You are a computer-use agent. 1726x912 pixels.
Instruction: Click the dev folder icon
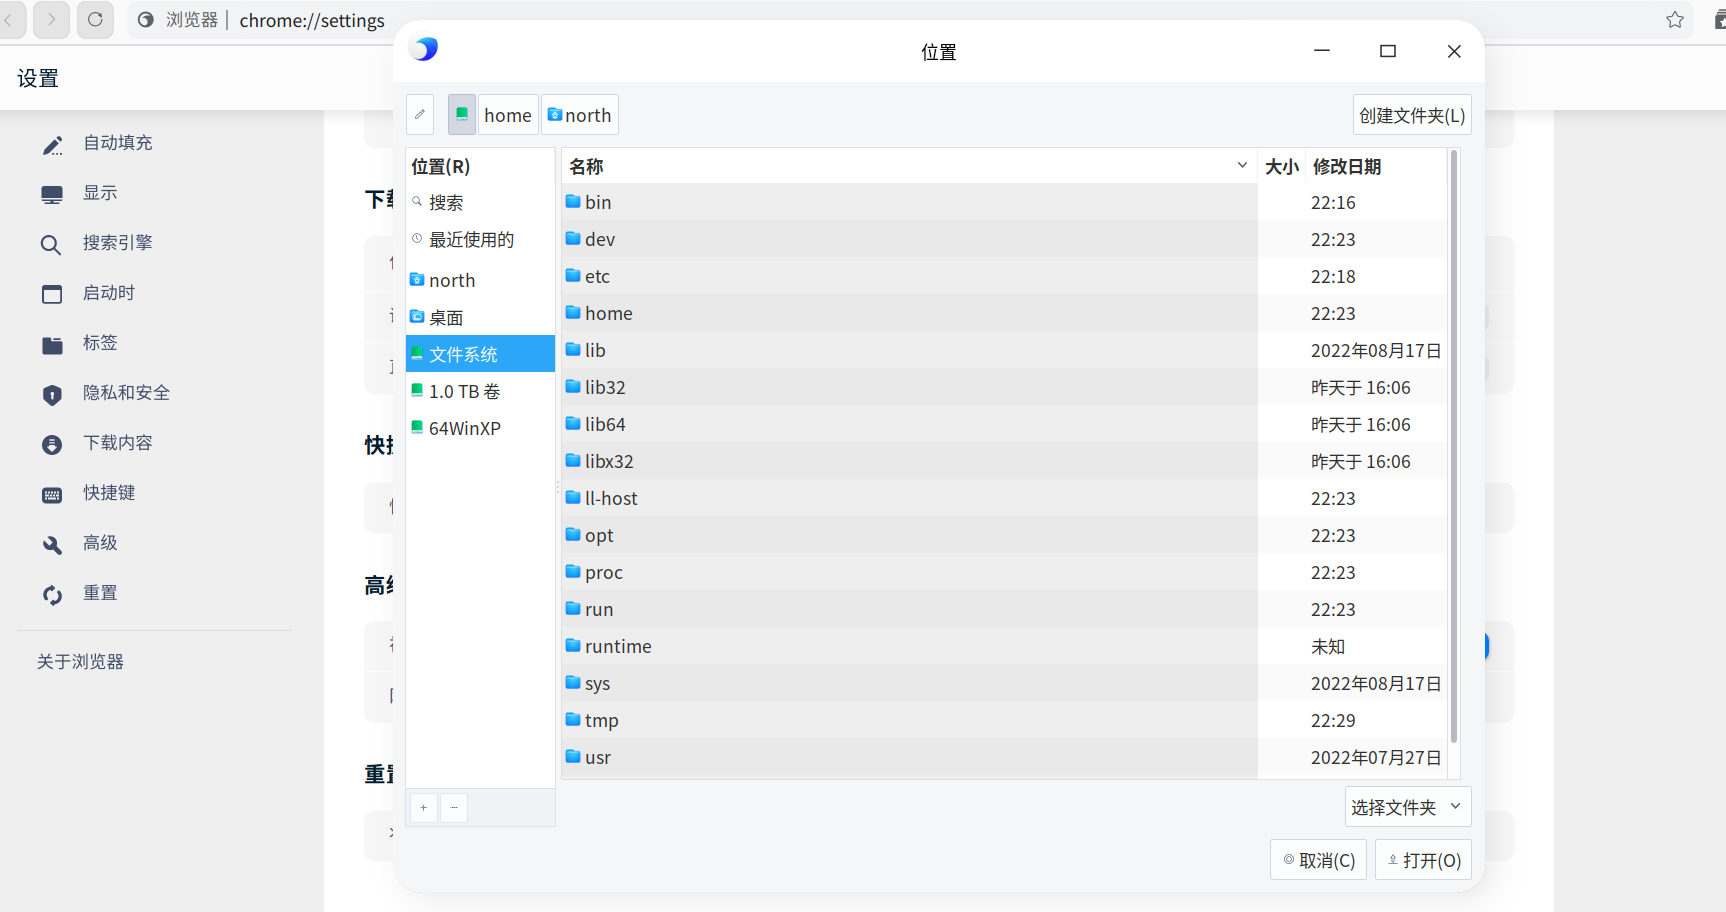(573, 238)
